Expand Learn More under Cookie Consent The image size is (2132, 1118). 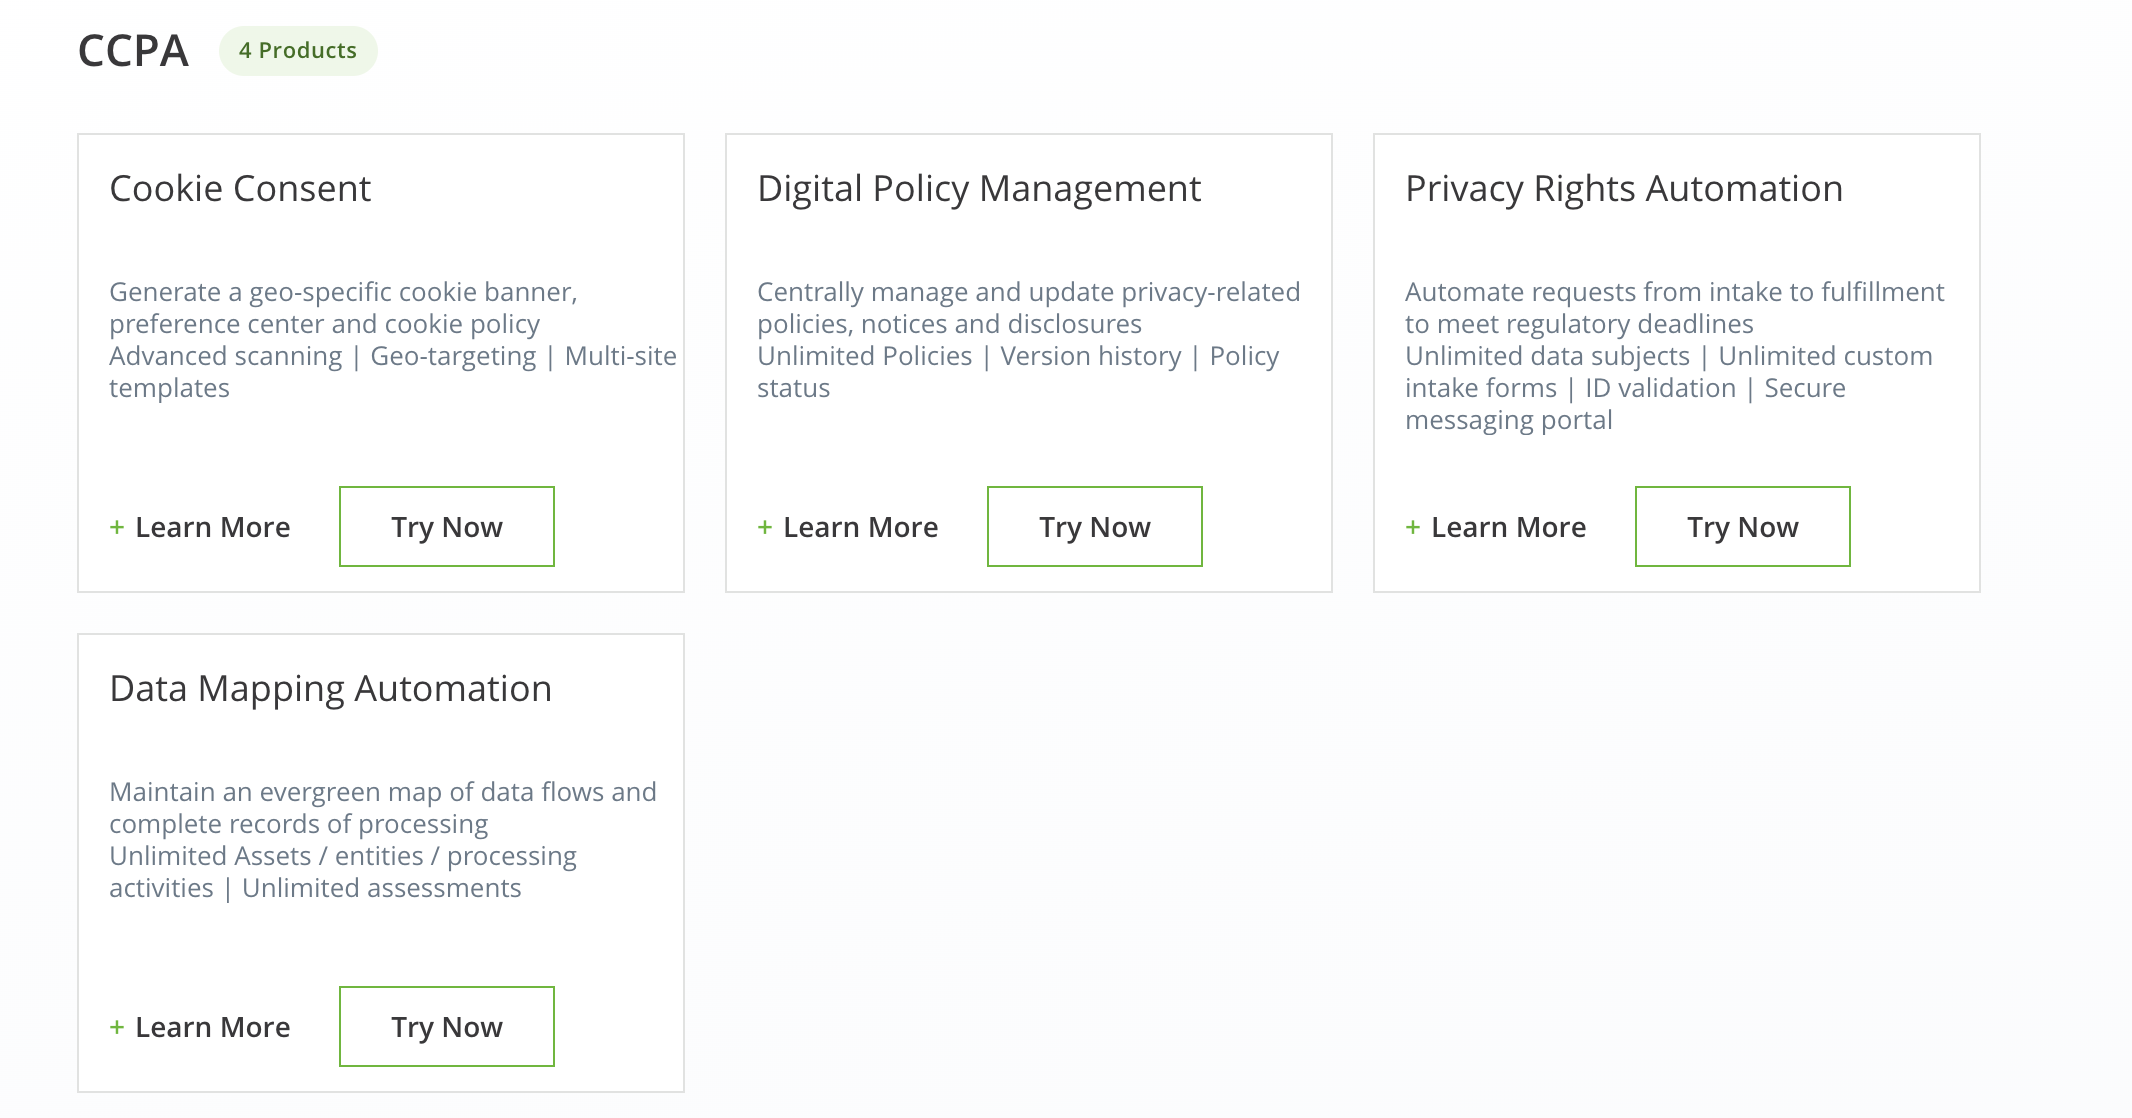tap(212, 527)
